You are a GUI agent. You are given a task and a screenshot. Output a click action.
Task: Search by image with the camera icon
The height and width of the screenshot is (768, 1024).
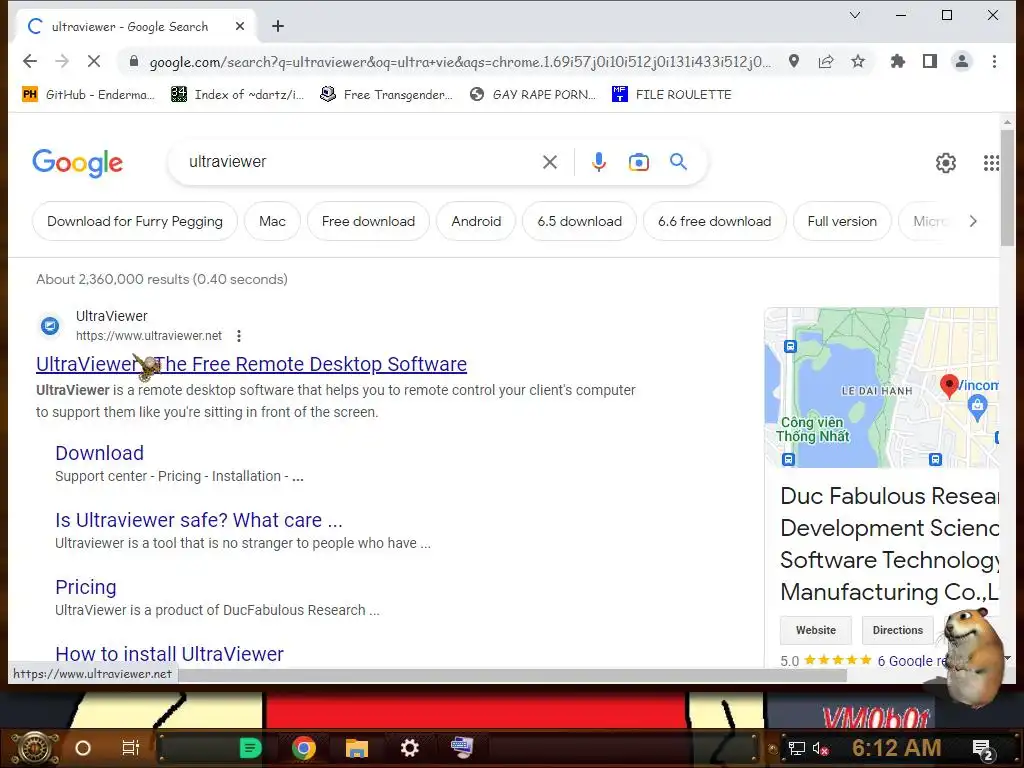point(639,162)
